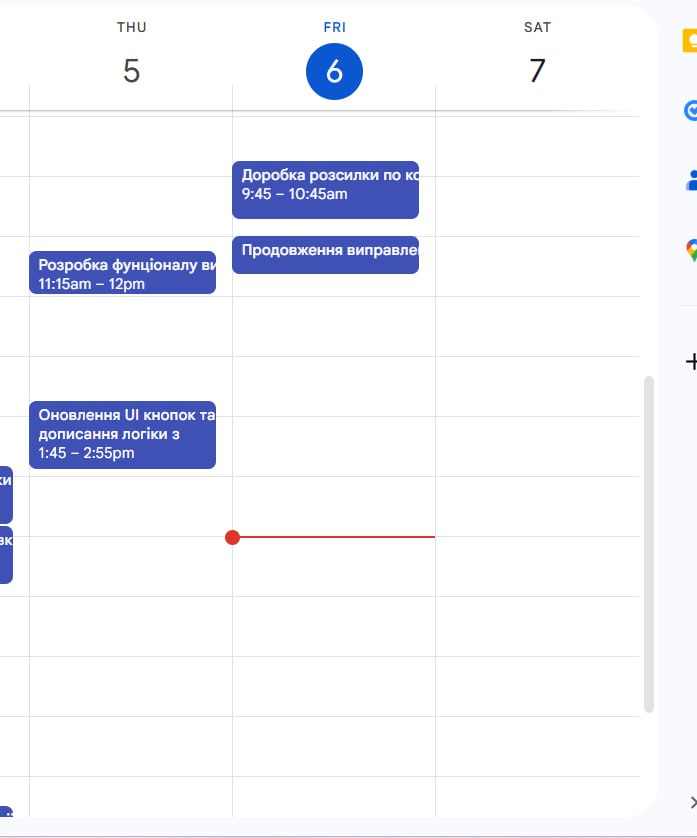Open Google Maps from the side panel
Image resolution: width=697 pixels, height=838 pixels.
click(x=690, y=250)
